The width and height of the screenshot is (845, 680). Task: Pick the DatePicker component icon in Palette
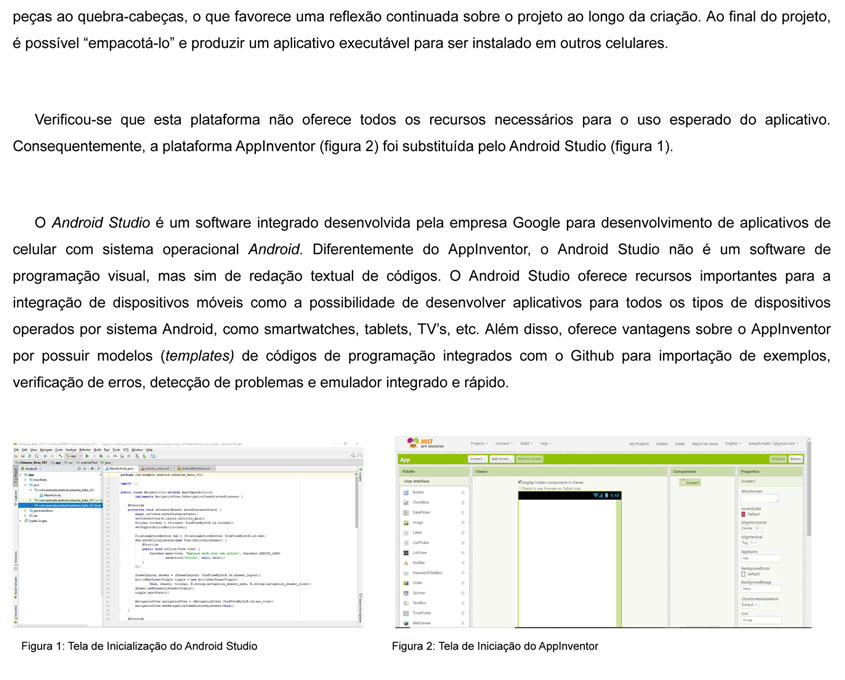point(404,513)
